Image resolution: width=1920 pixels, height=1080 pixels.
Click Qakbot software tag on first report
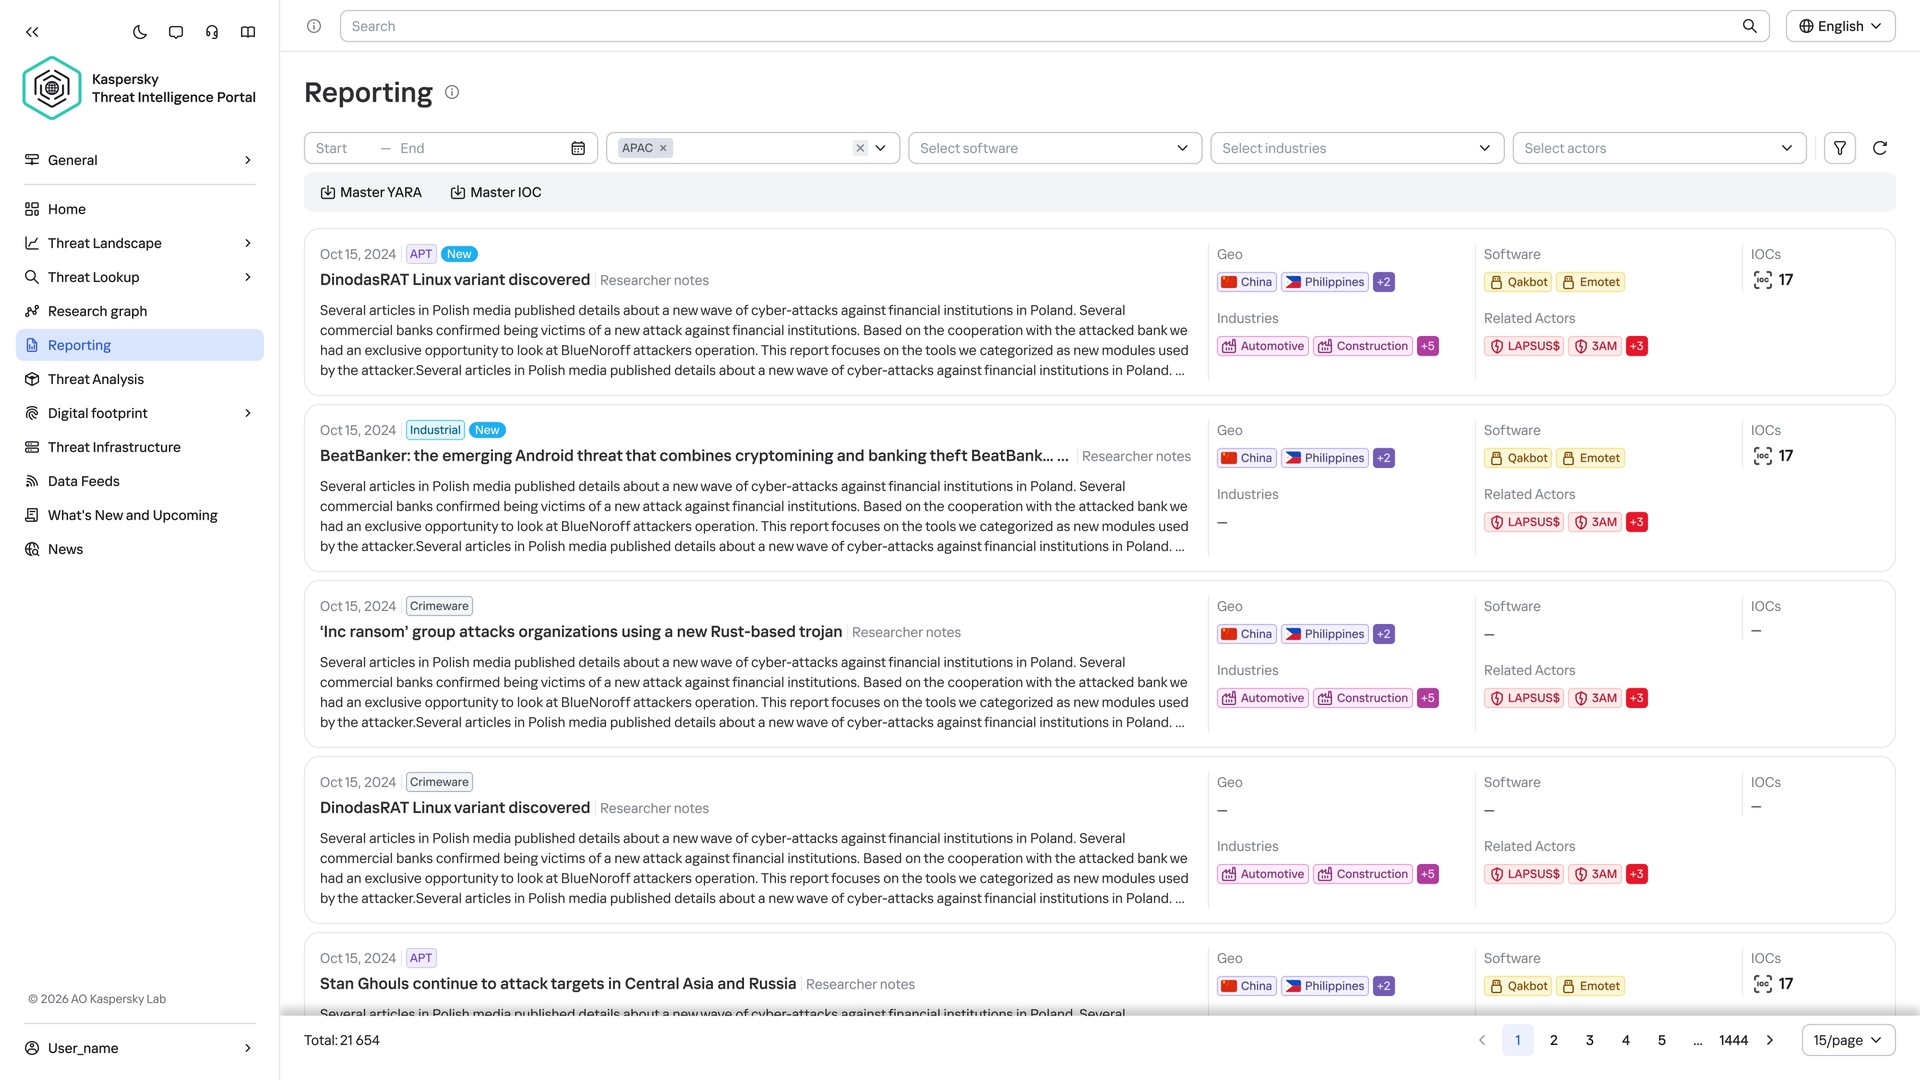coord(1518,282)
